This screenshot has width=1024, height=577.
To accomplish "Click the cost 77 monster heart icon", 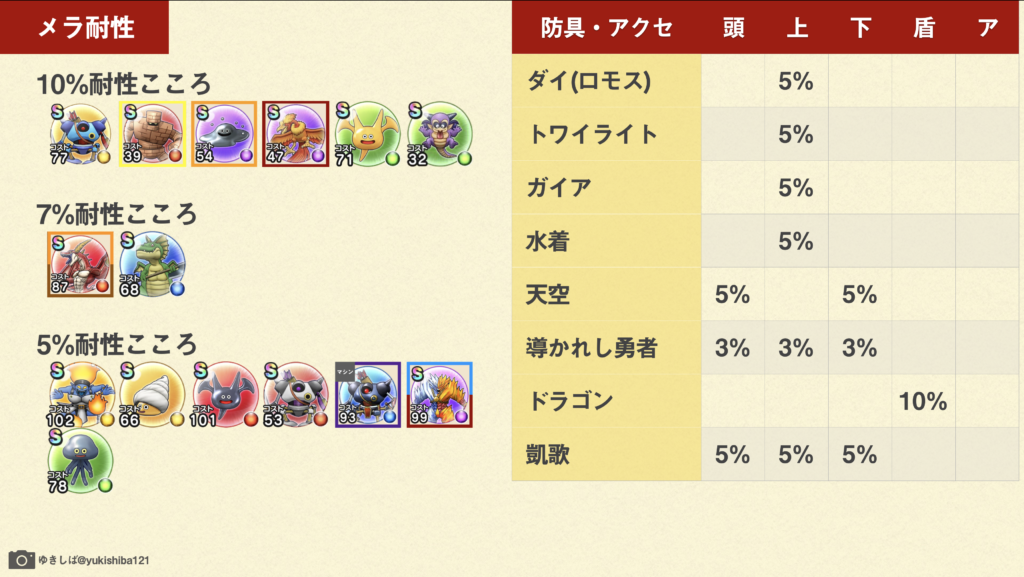I will (80, 134).
